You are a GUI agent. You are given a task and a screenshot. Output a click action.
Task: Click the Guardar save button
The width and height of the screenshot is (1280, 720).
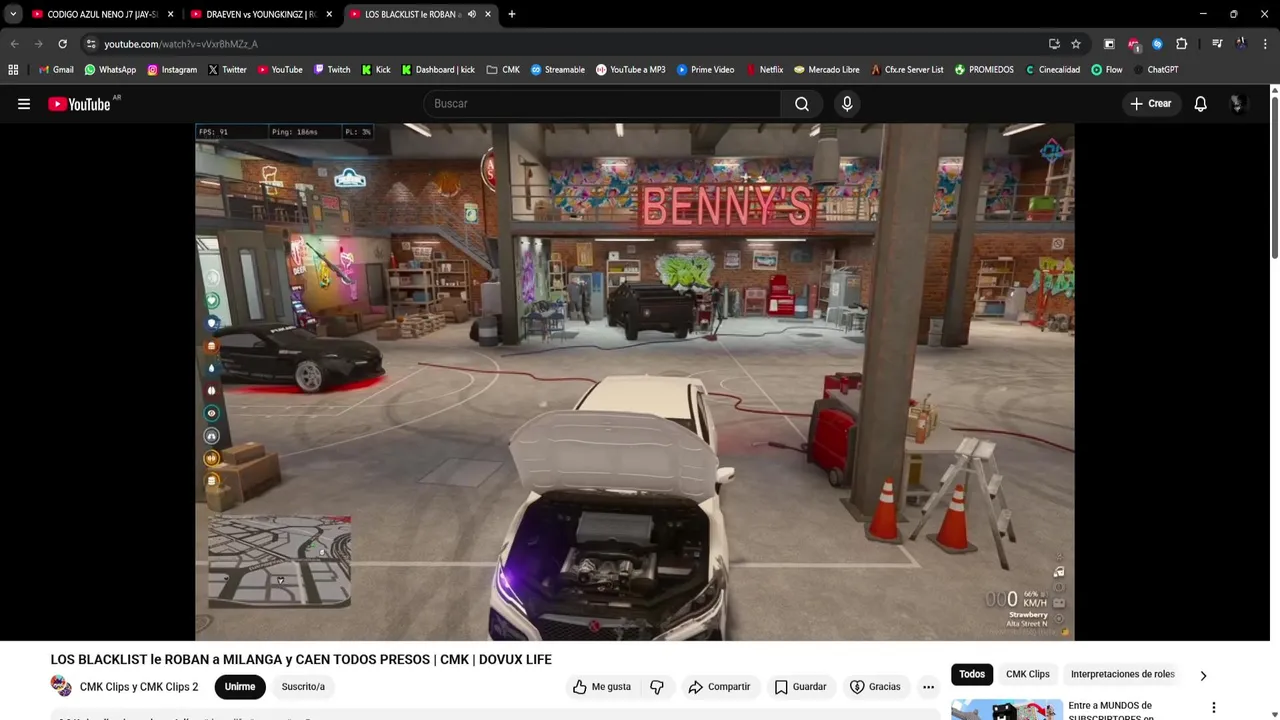pos(800,687)
